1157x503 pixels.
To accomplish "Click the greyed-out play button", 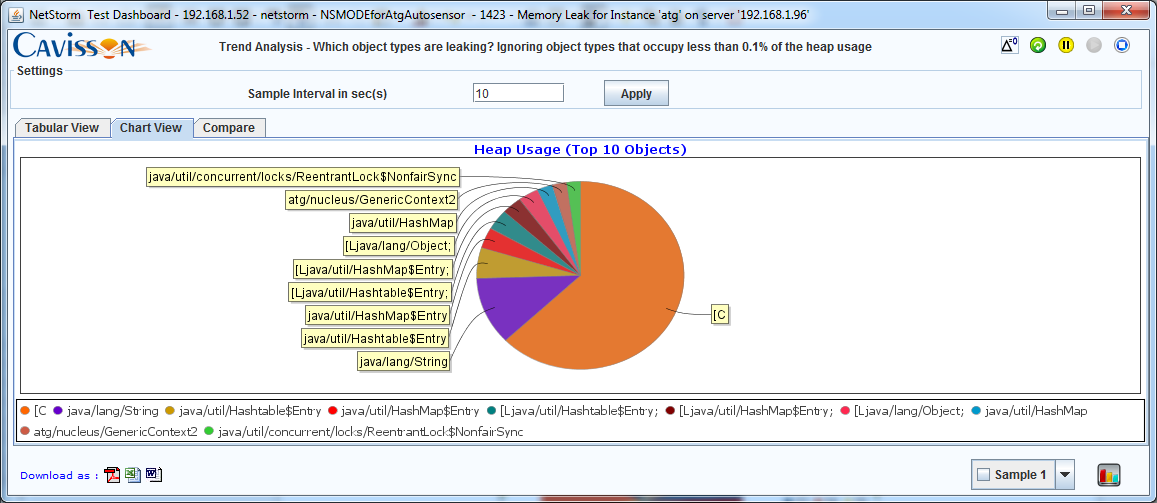I will click(1094, 45).
